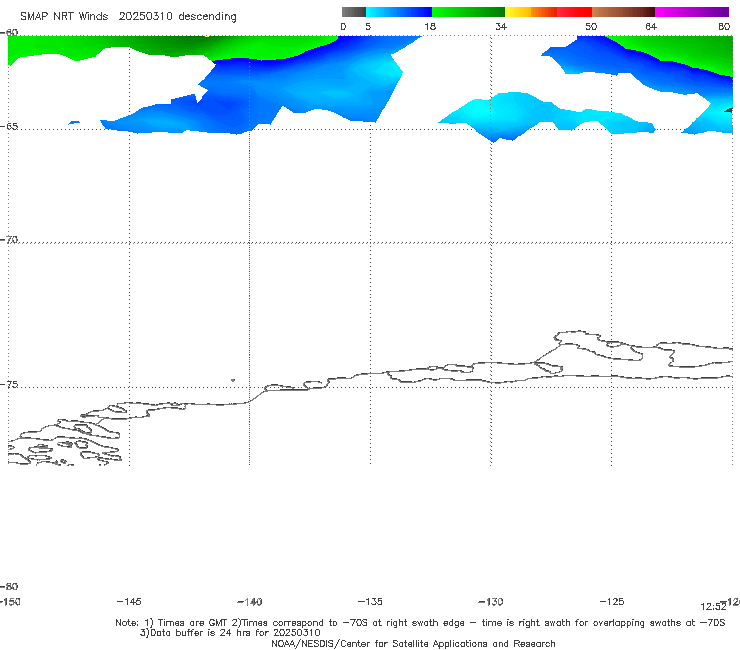The height and width of the screenshot is (650, 740).
Task: Click the longitude label '-145'
Action: coord(129,601)
